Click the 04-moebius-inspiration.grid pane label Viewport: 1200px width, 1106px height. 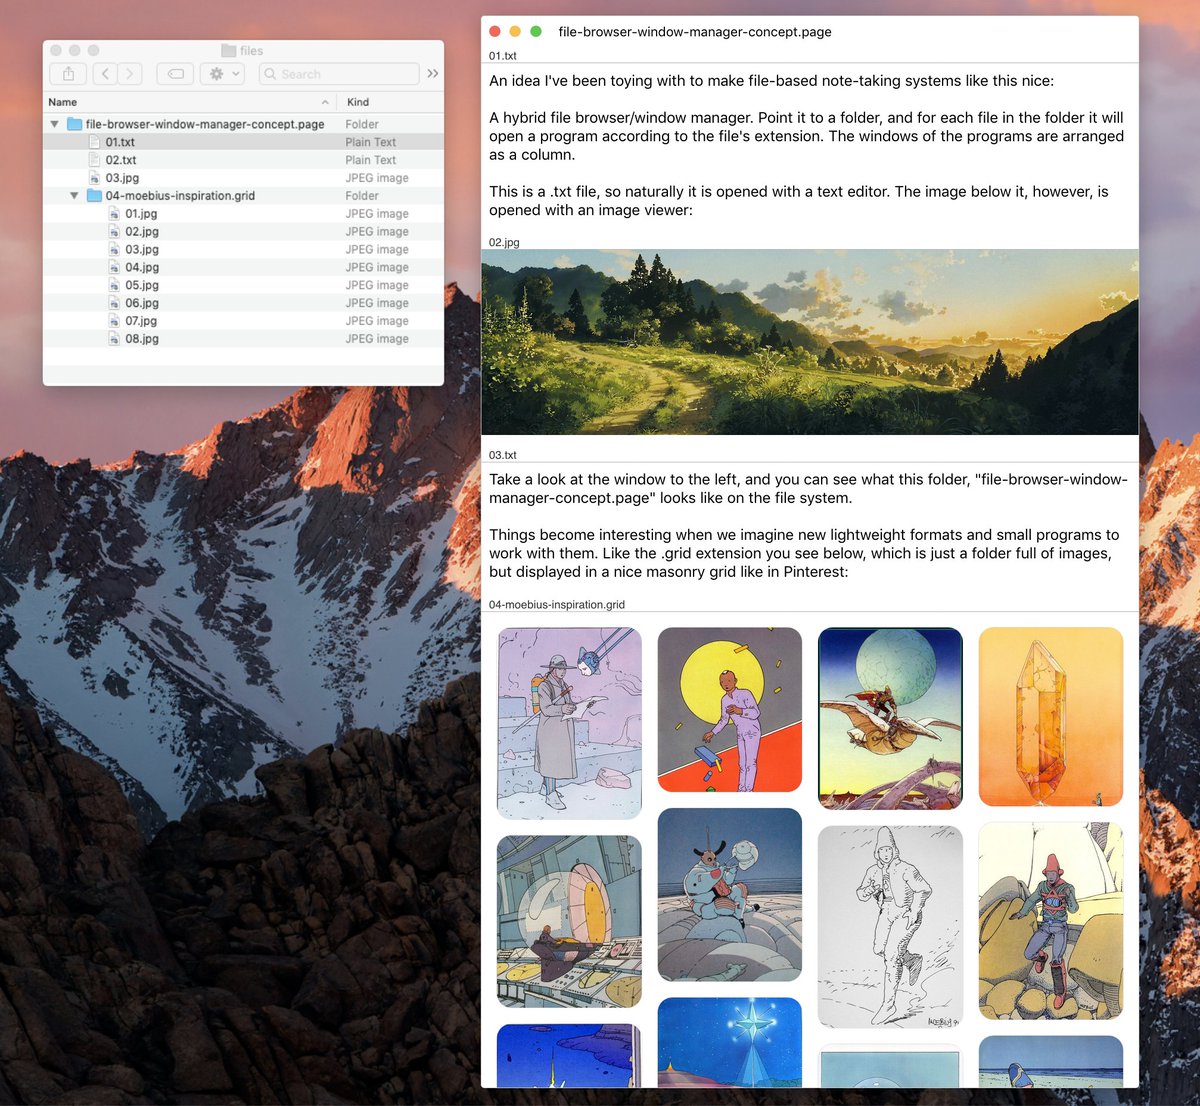[x=557, y=605]
